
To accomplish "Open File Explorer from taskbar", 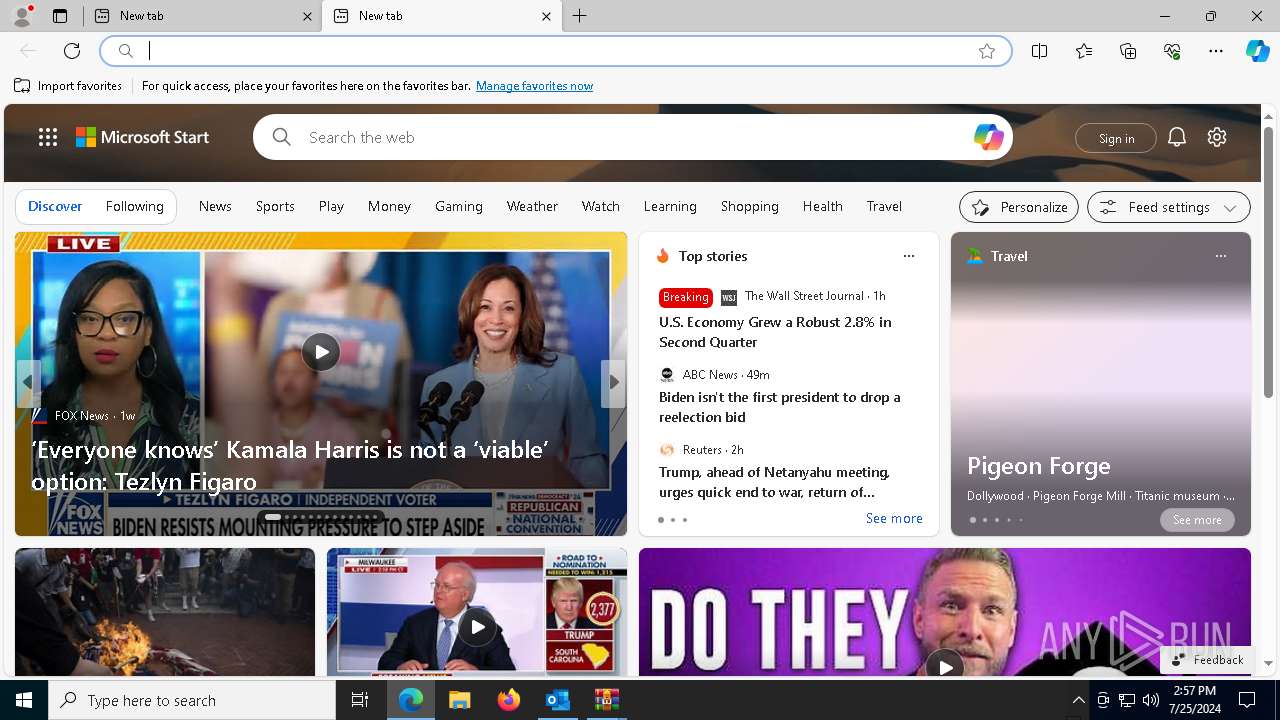I will 459,700.
